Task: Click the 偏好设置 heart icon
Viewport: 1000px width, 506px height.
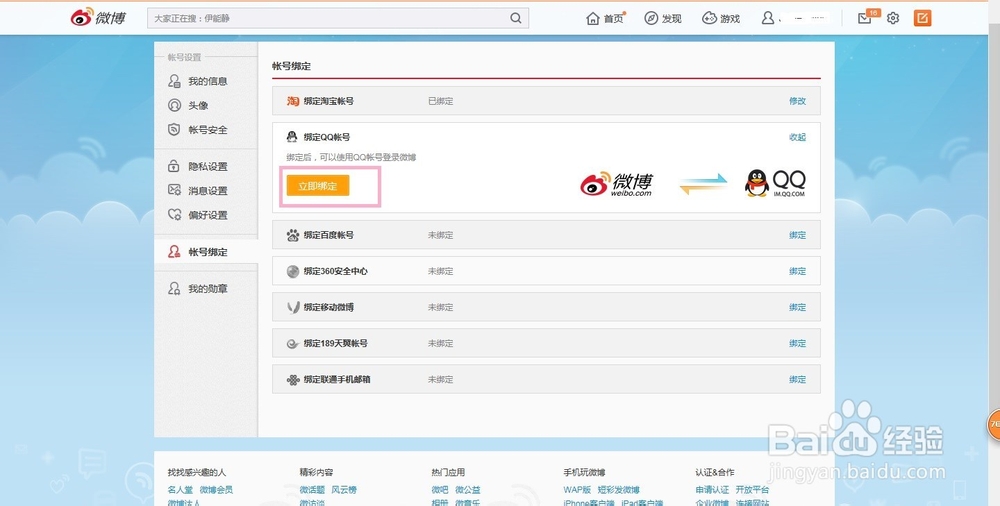Action: (x=174, y=214)
